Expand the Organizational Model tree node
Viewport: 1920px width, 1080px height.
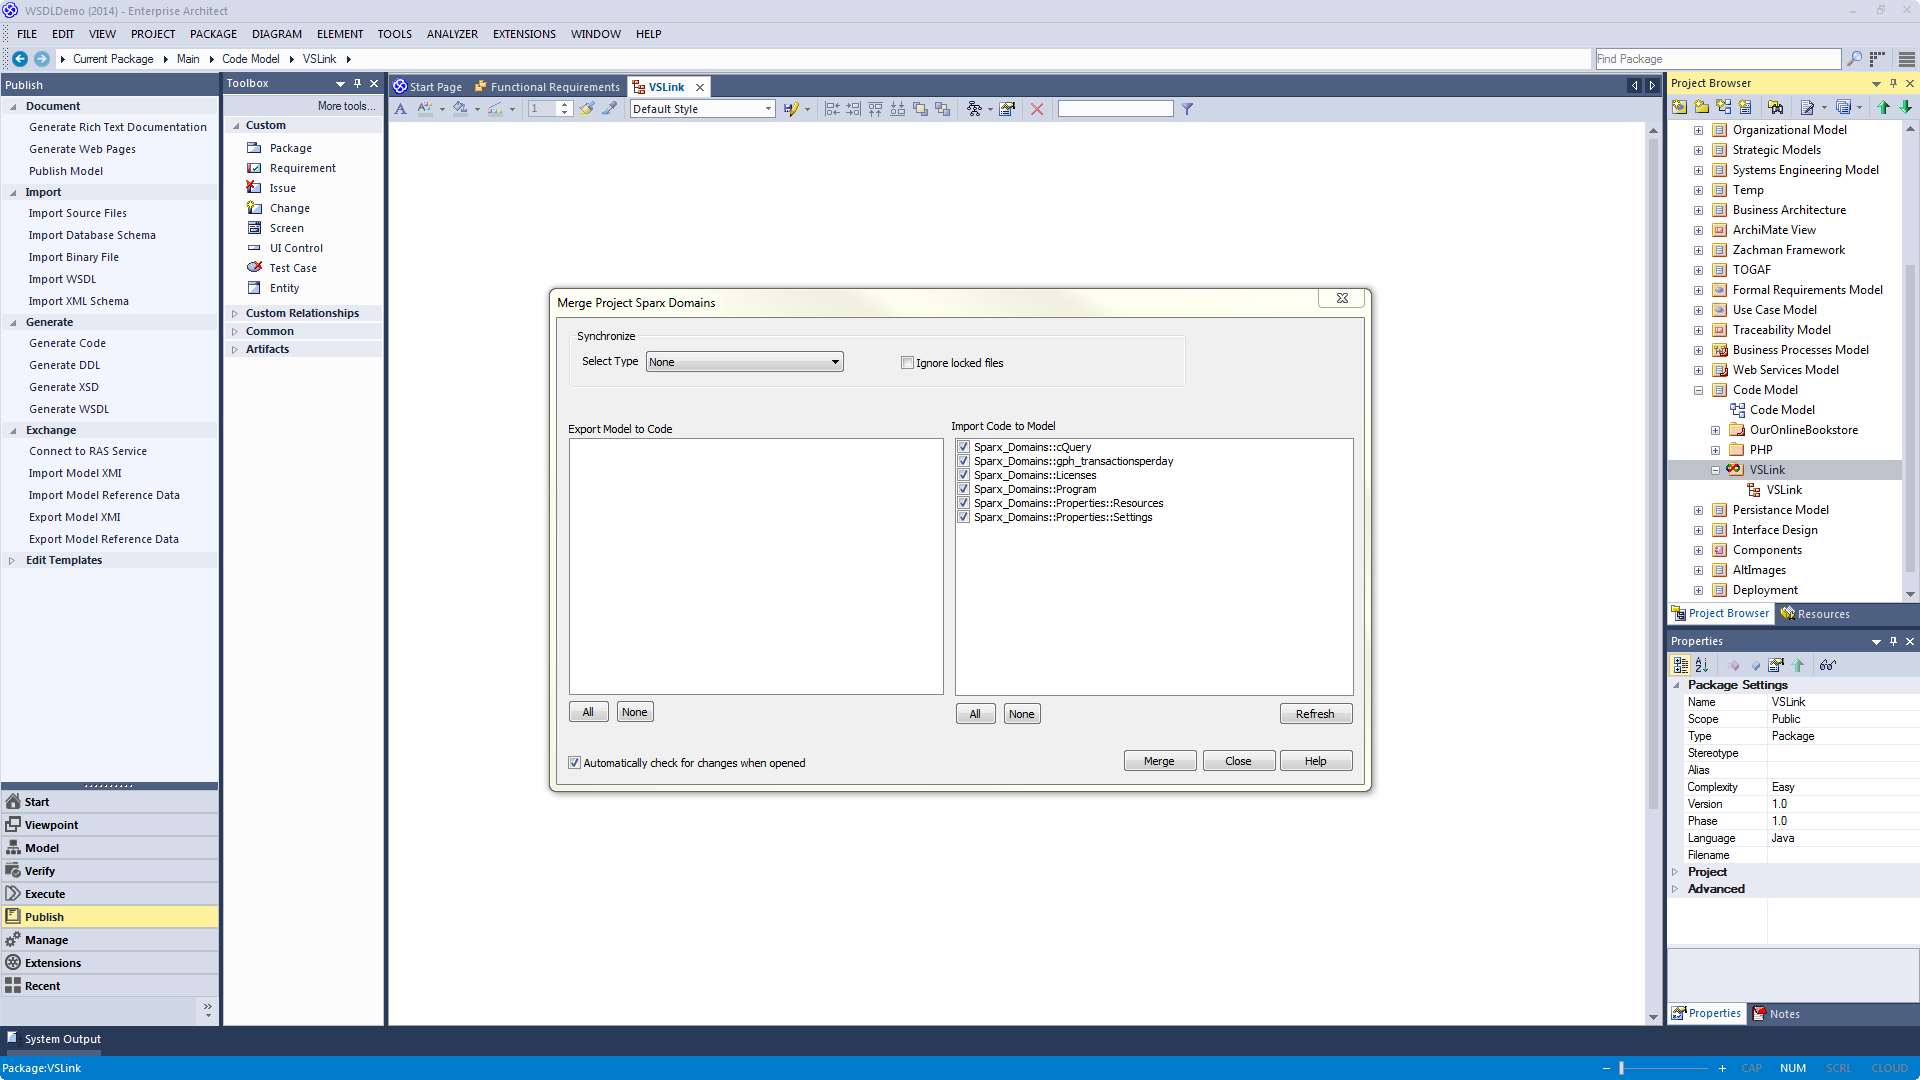pos(1698,130)
